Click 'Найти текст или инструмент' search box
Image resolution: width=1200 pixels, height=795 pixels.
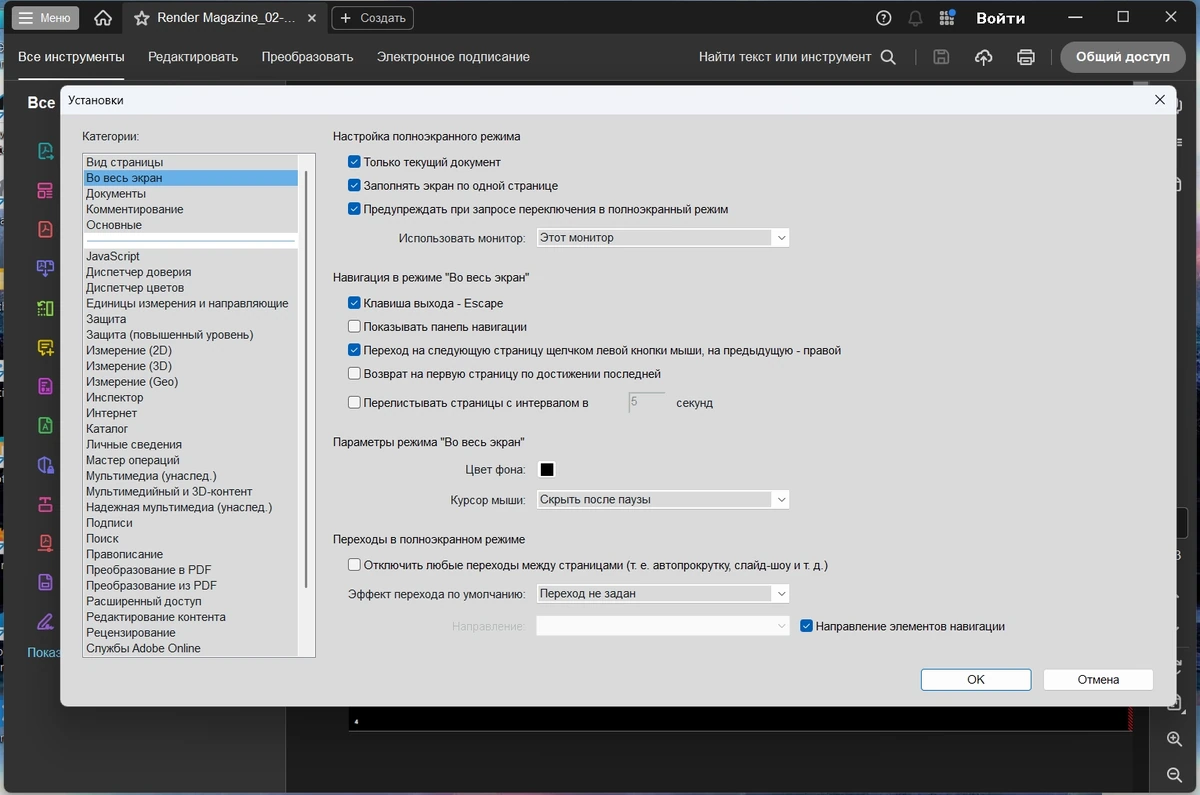pyautogui.click(x=785, y=57)
